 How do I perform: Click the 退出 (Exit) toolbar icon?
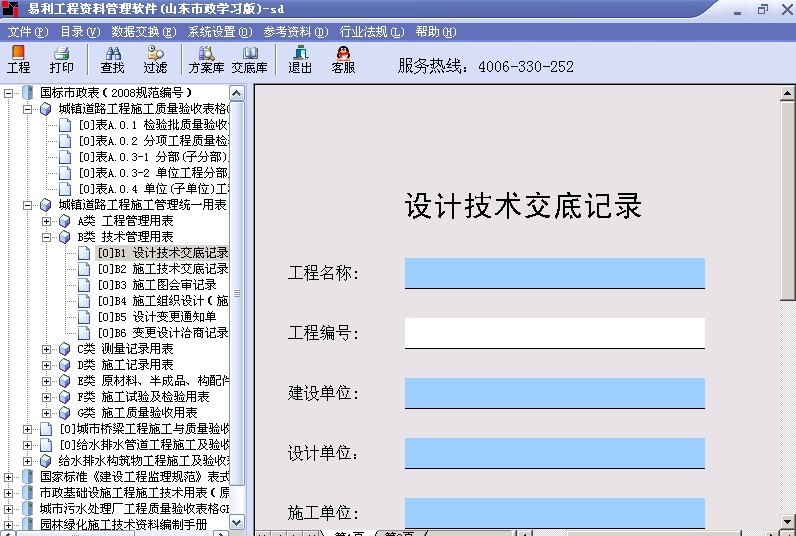[300, 59]
